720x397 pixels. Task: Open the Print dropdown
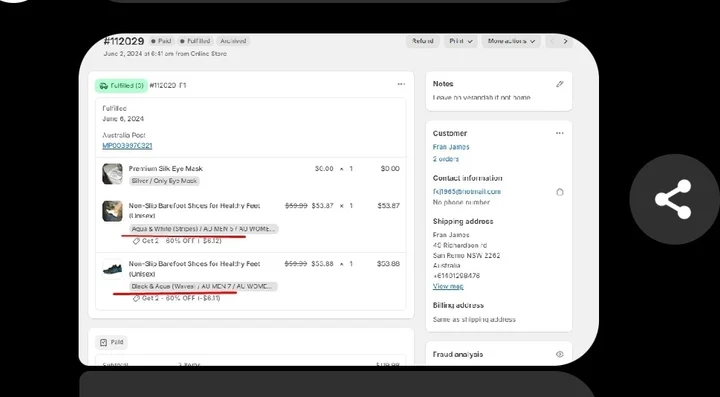(x=461, y=41)
